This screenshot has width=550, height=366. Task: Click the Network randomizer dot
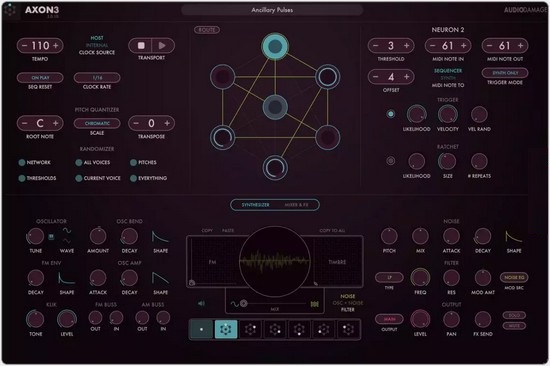point(22,162)
